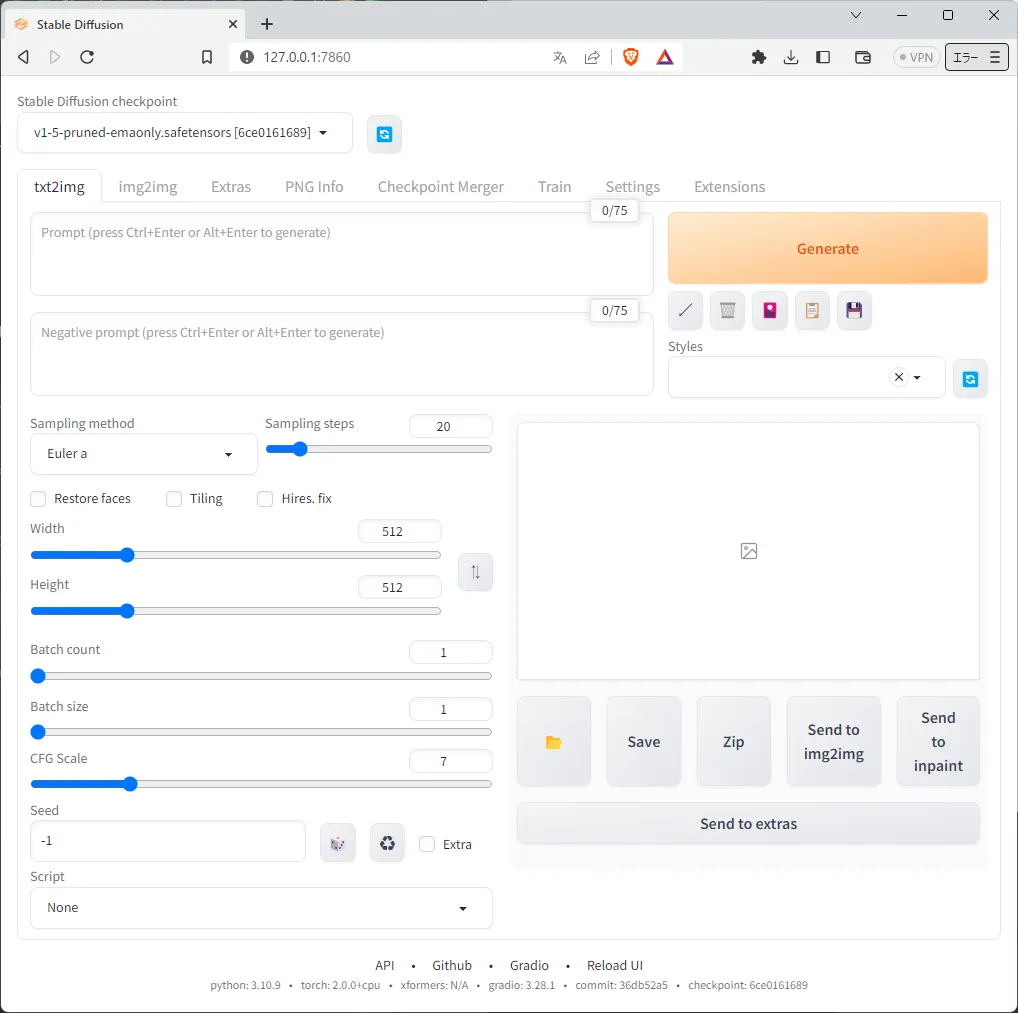Image resolution: width=1018 pixels, height=1013 pixels.
Task: Toggle the Tiling checkbox
Action: click(175, 499)
